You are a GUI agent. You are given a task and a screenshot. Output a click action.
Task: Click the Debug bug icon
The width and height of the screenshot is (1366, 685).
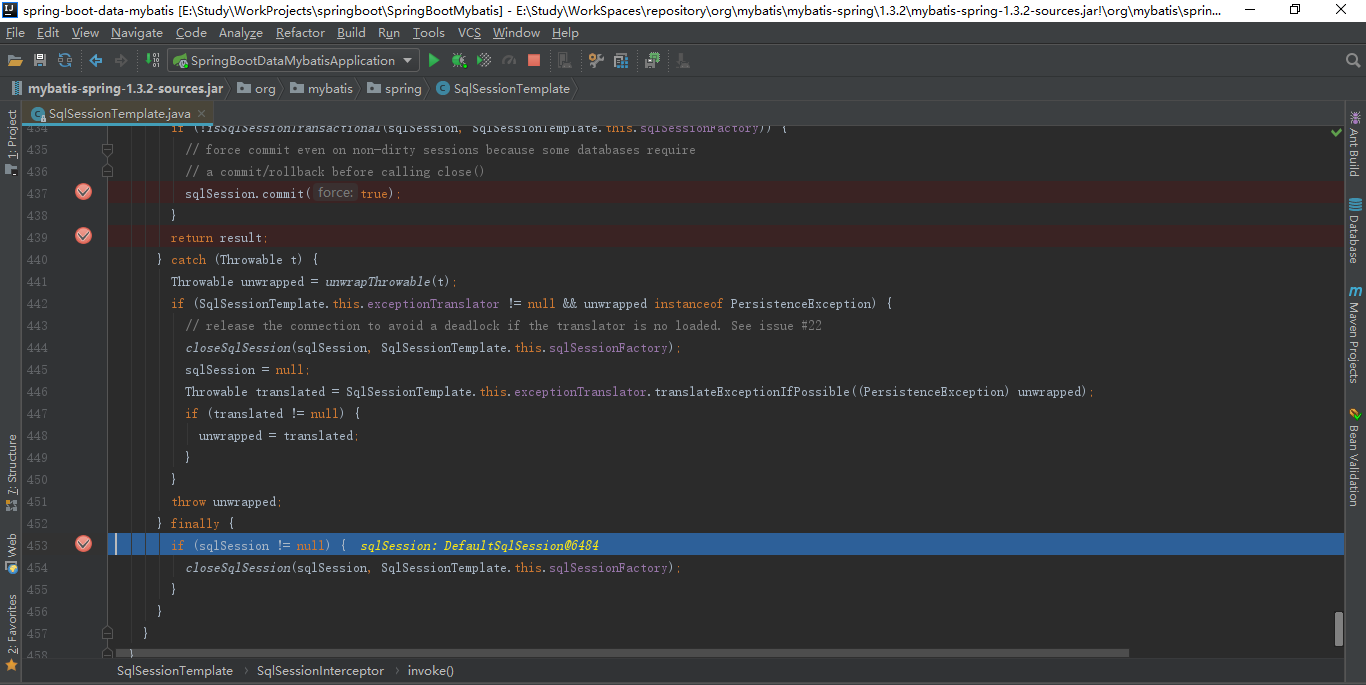click(x=459, y=61)
